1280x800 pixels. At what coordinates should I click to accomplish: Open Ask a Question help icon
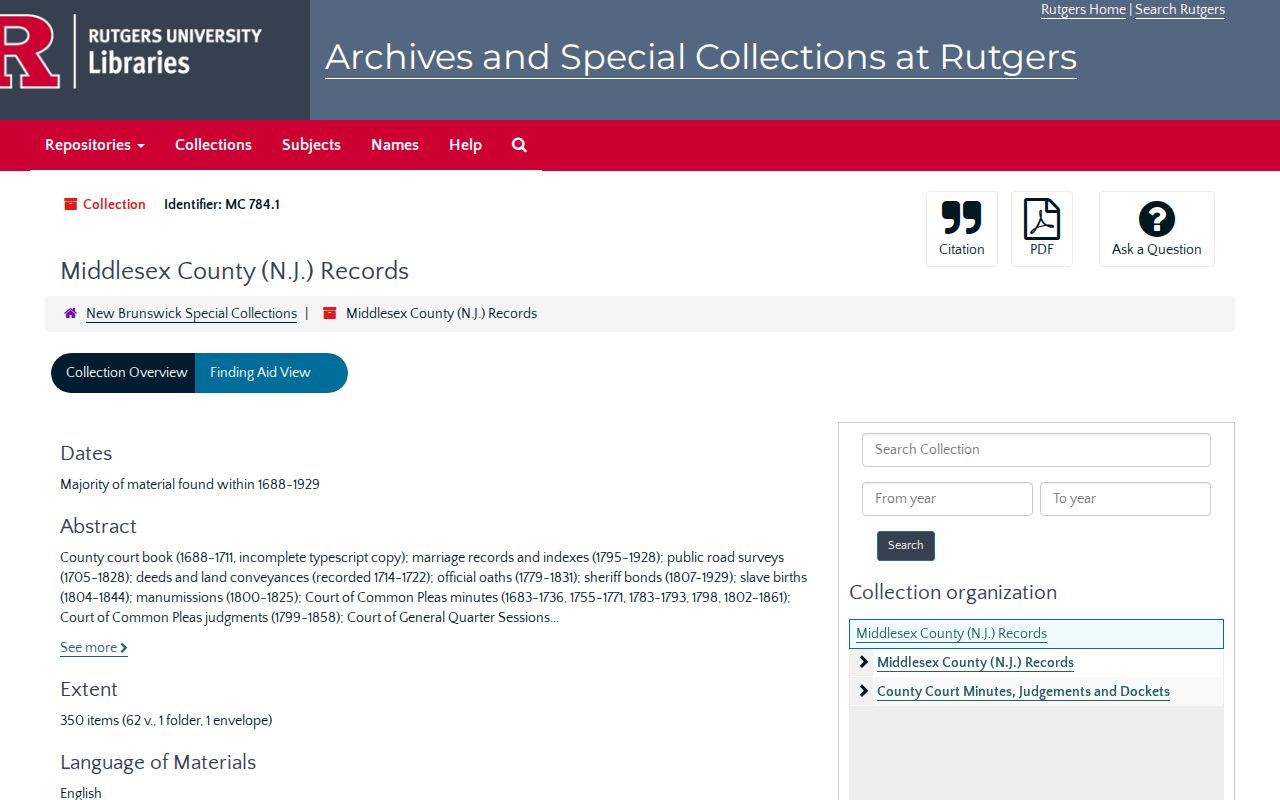coord(1157,219)
